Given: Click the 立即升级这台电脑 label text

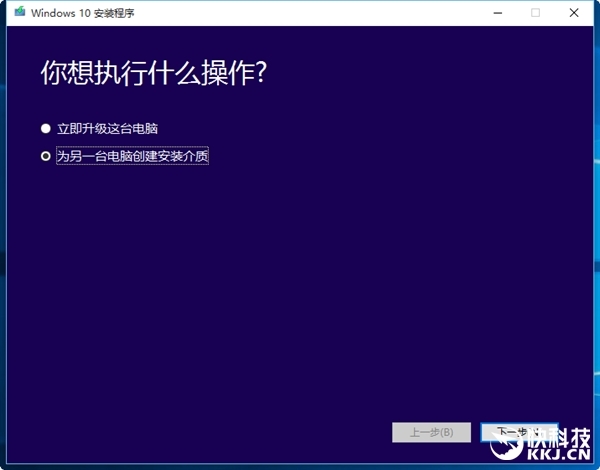Looking at the screenshot, I should click(107, 129).
